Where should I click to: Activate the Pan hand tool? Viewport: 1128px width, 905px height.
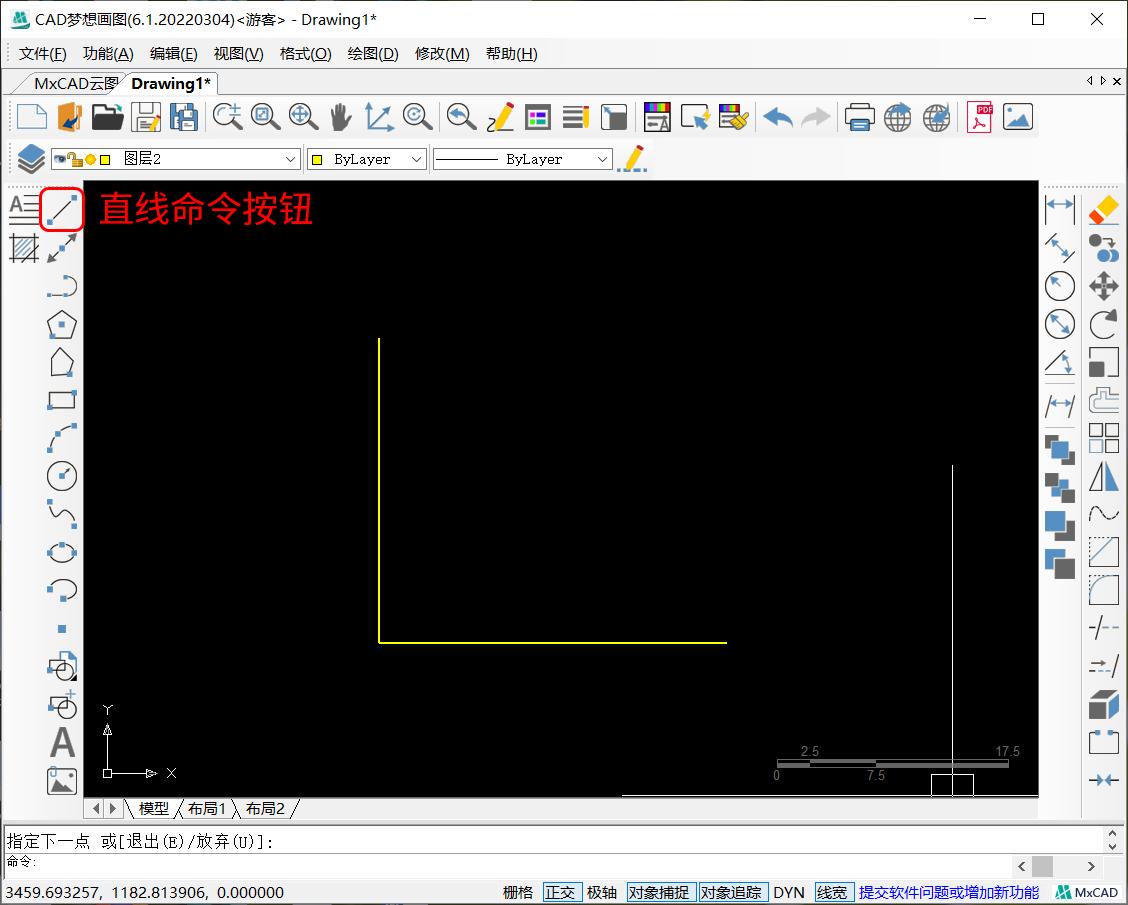tap(341, 117)
